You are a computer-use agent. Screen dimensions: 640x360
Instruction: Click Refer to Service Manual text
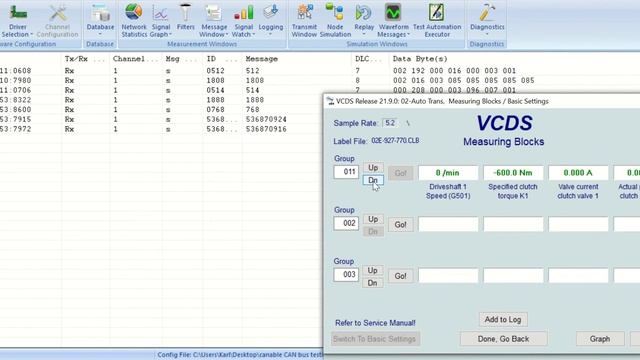tap(375, 323)
